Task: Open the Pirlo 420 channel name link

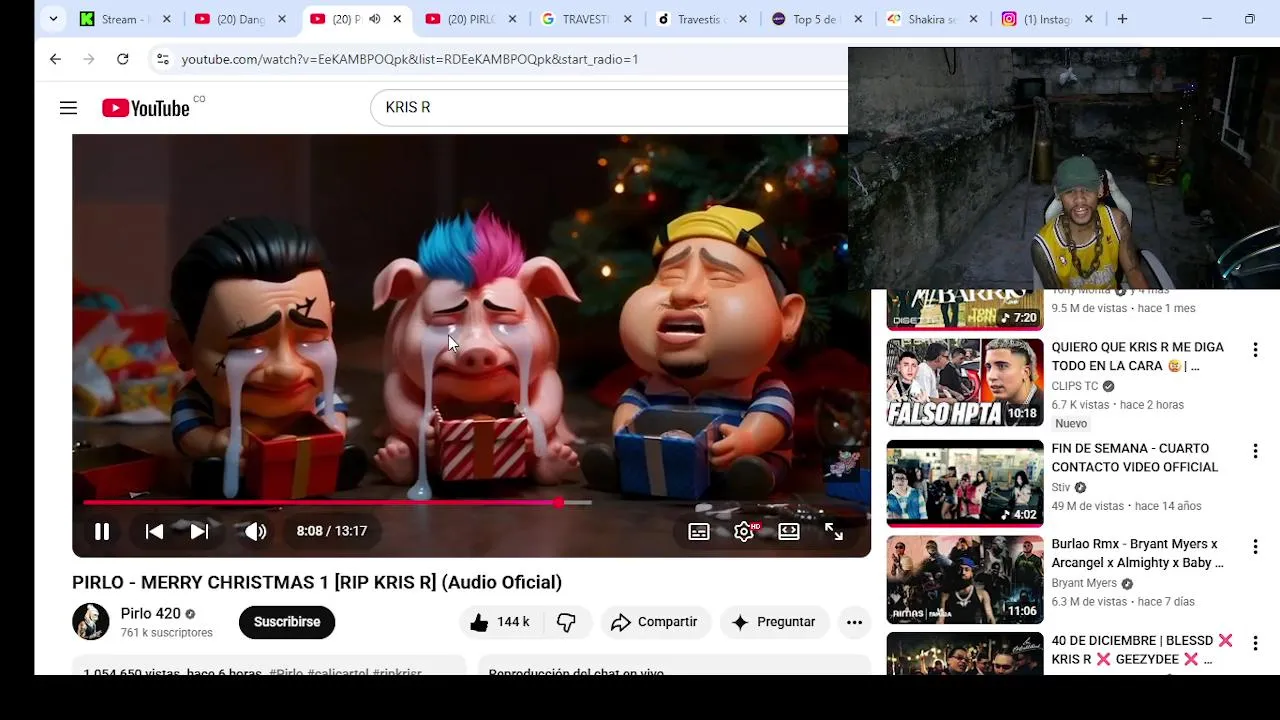Action: [151, 614]
